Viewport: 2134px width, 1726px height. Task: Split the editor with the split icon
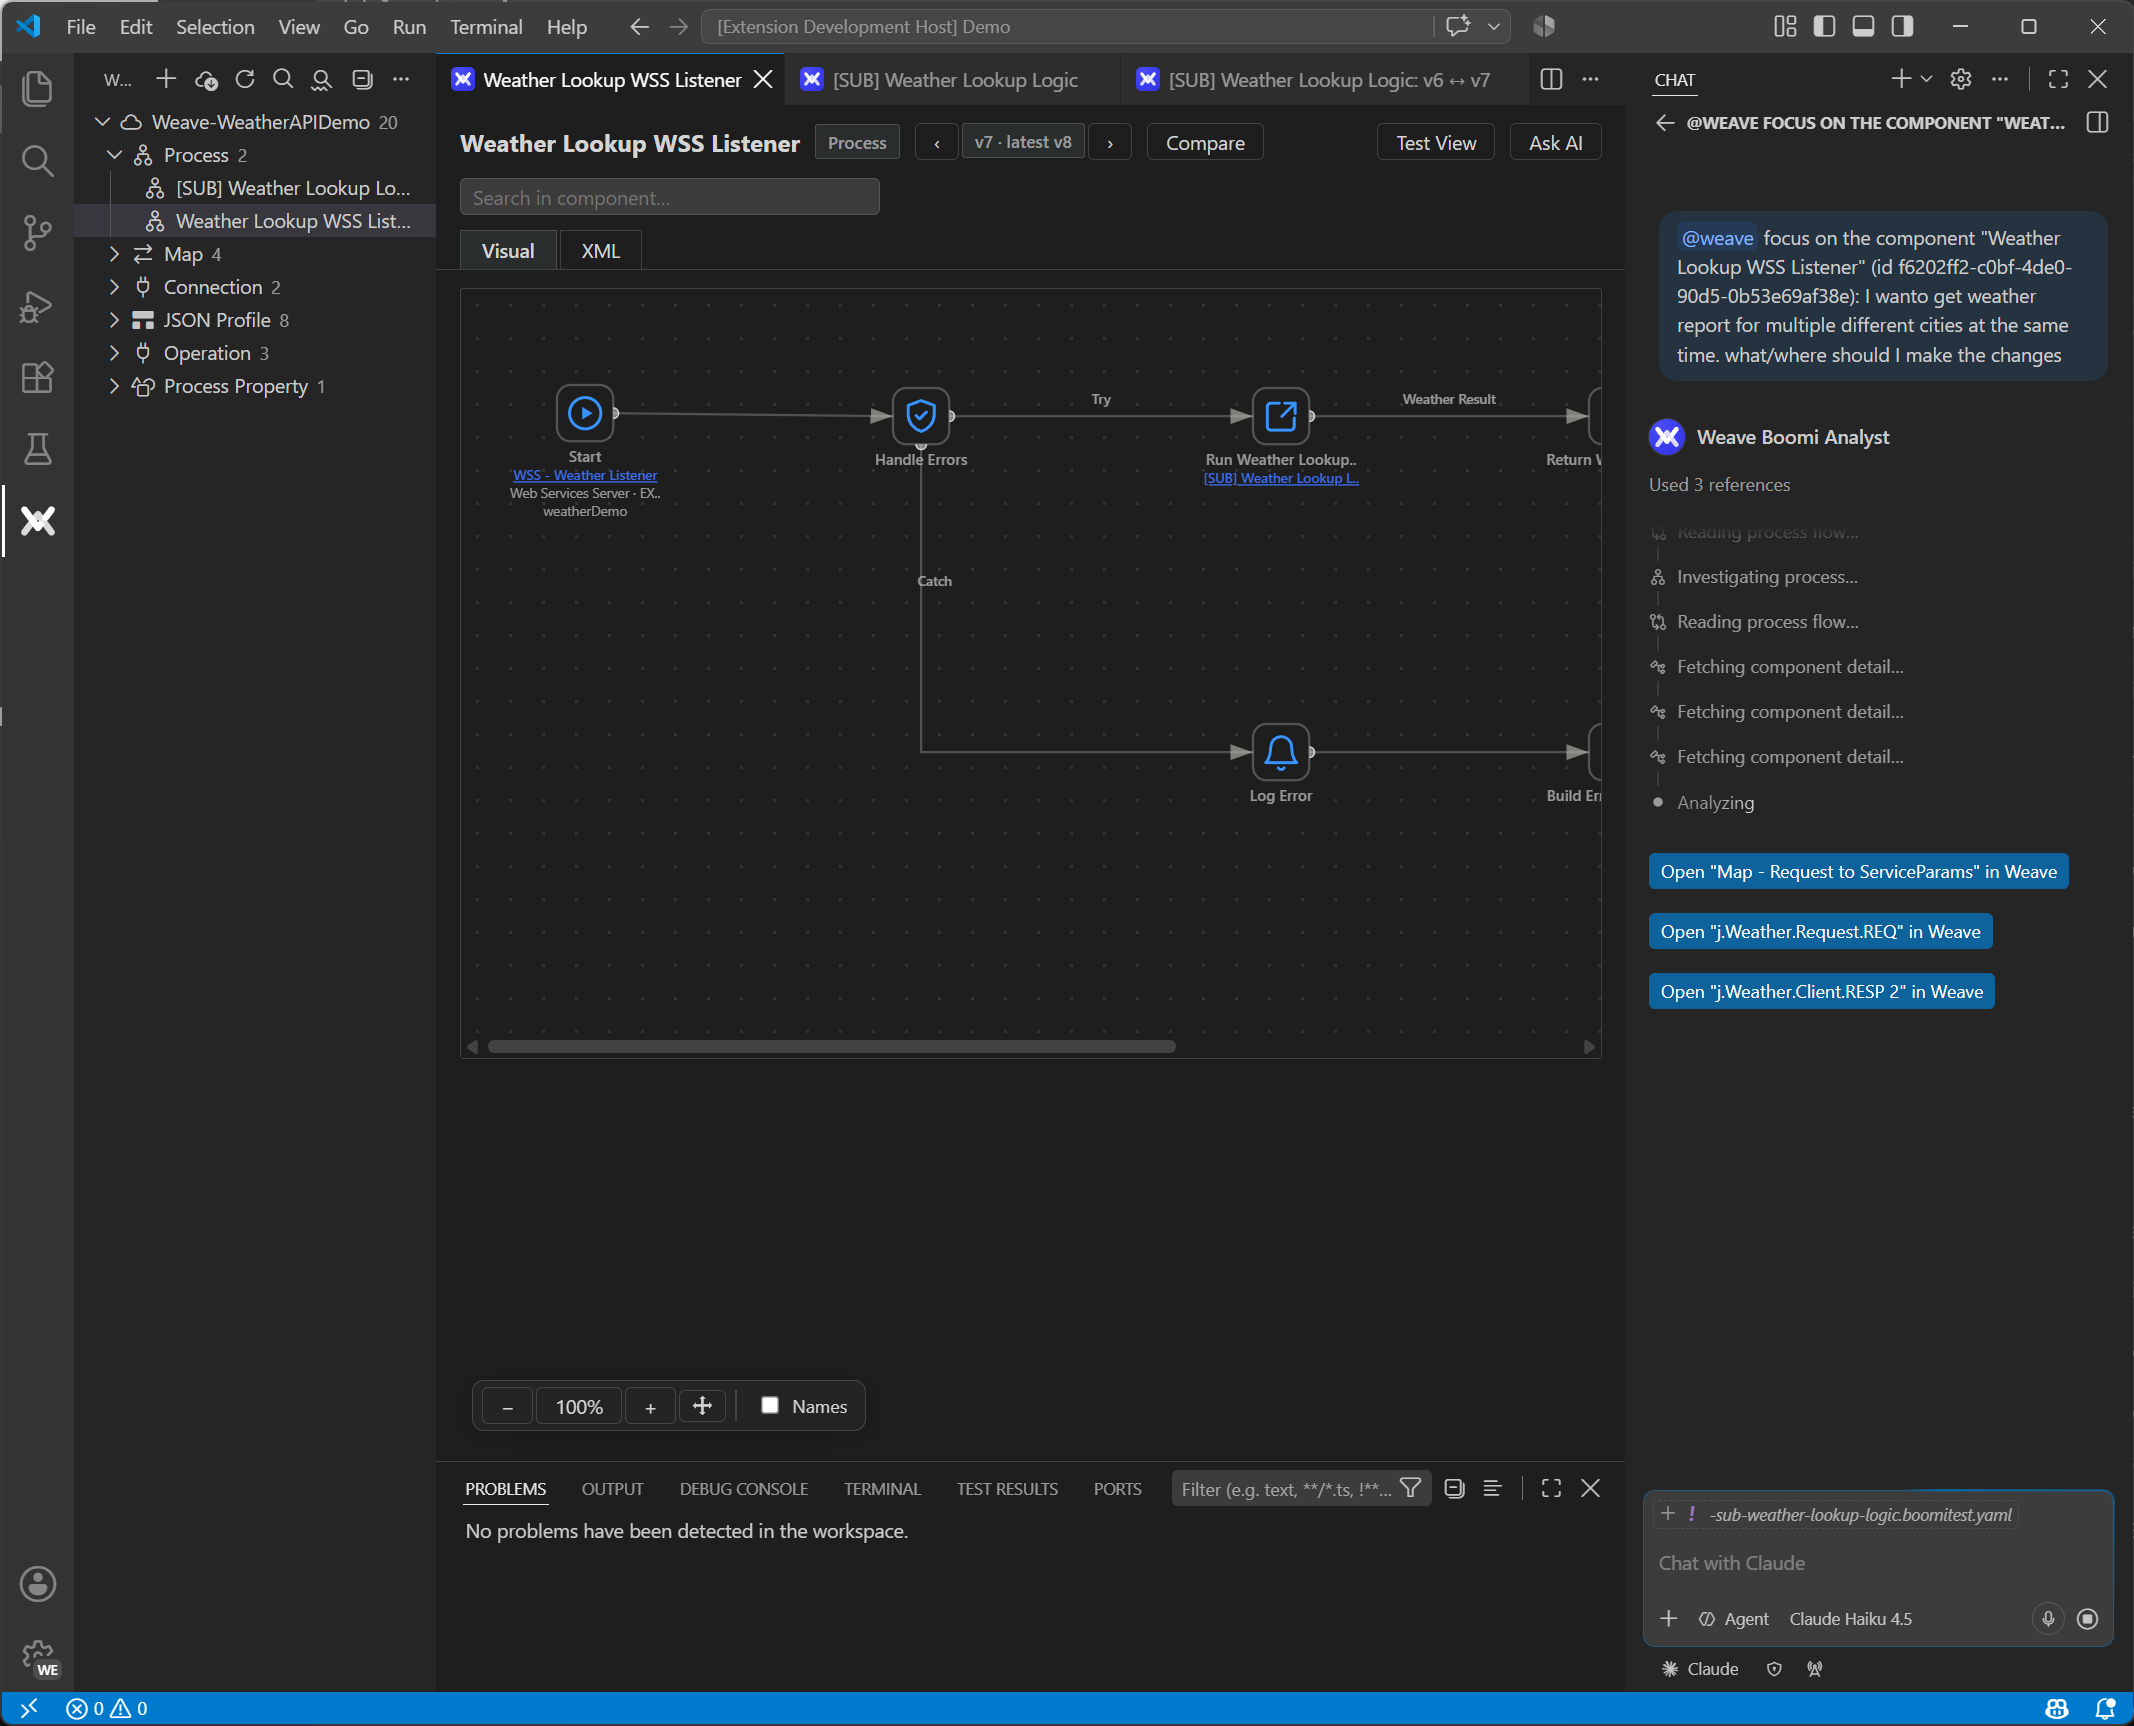point(1551,79)
